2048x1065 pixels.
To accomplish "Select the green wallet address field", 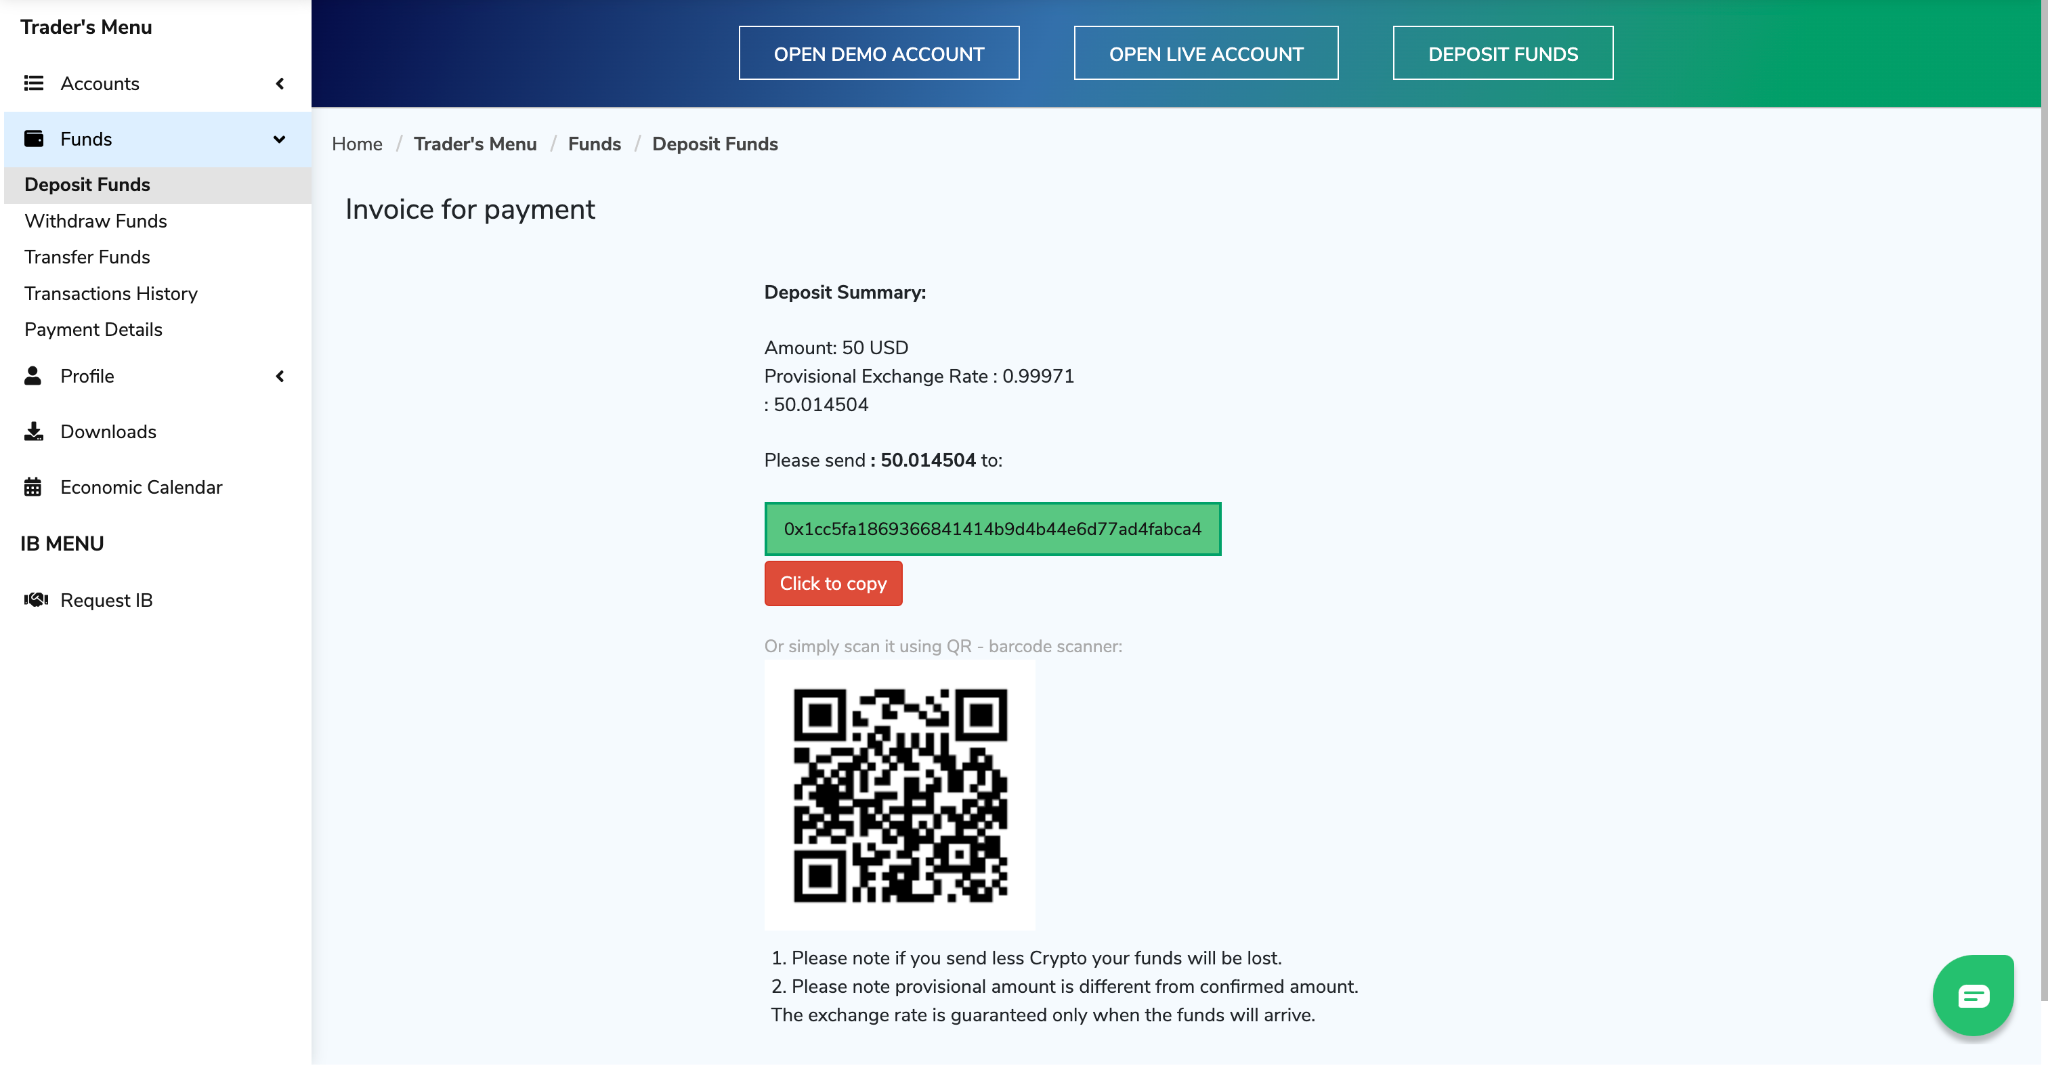I will tap(993, 529).
